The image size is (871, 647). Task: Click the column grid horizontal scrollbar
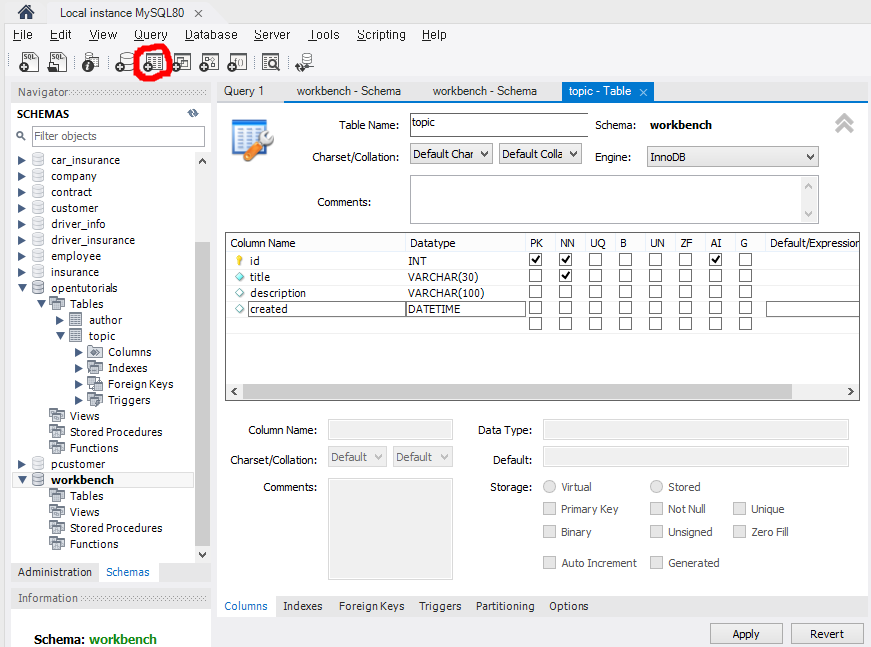coord(517,392)
